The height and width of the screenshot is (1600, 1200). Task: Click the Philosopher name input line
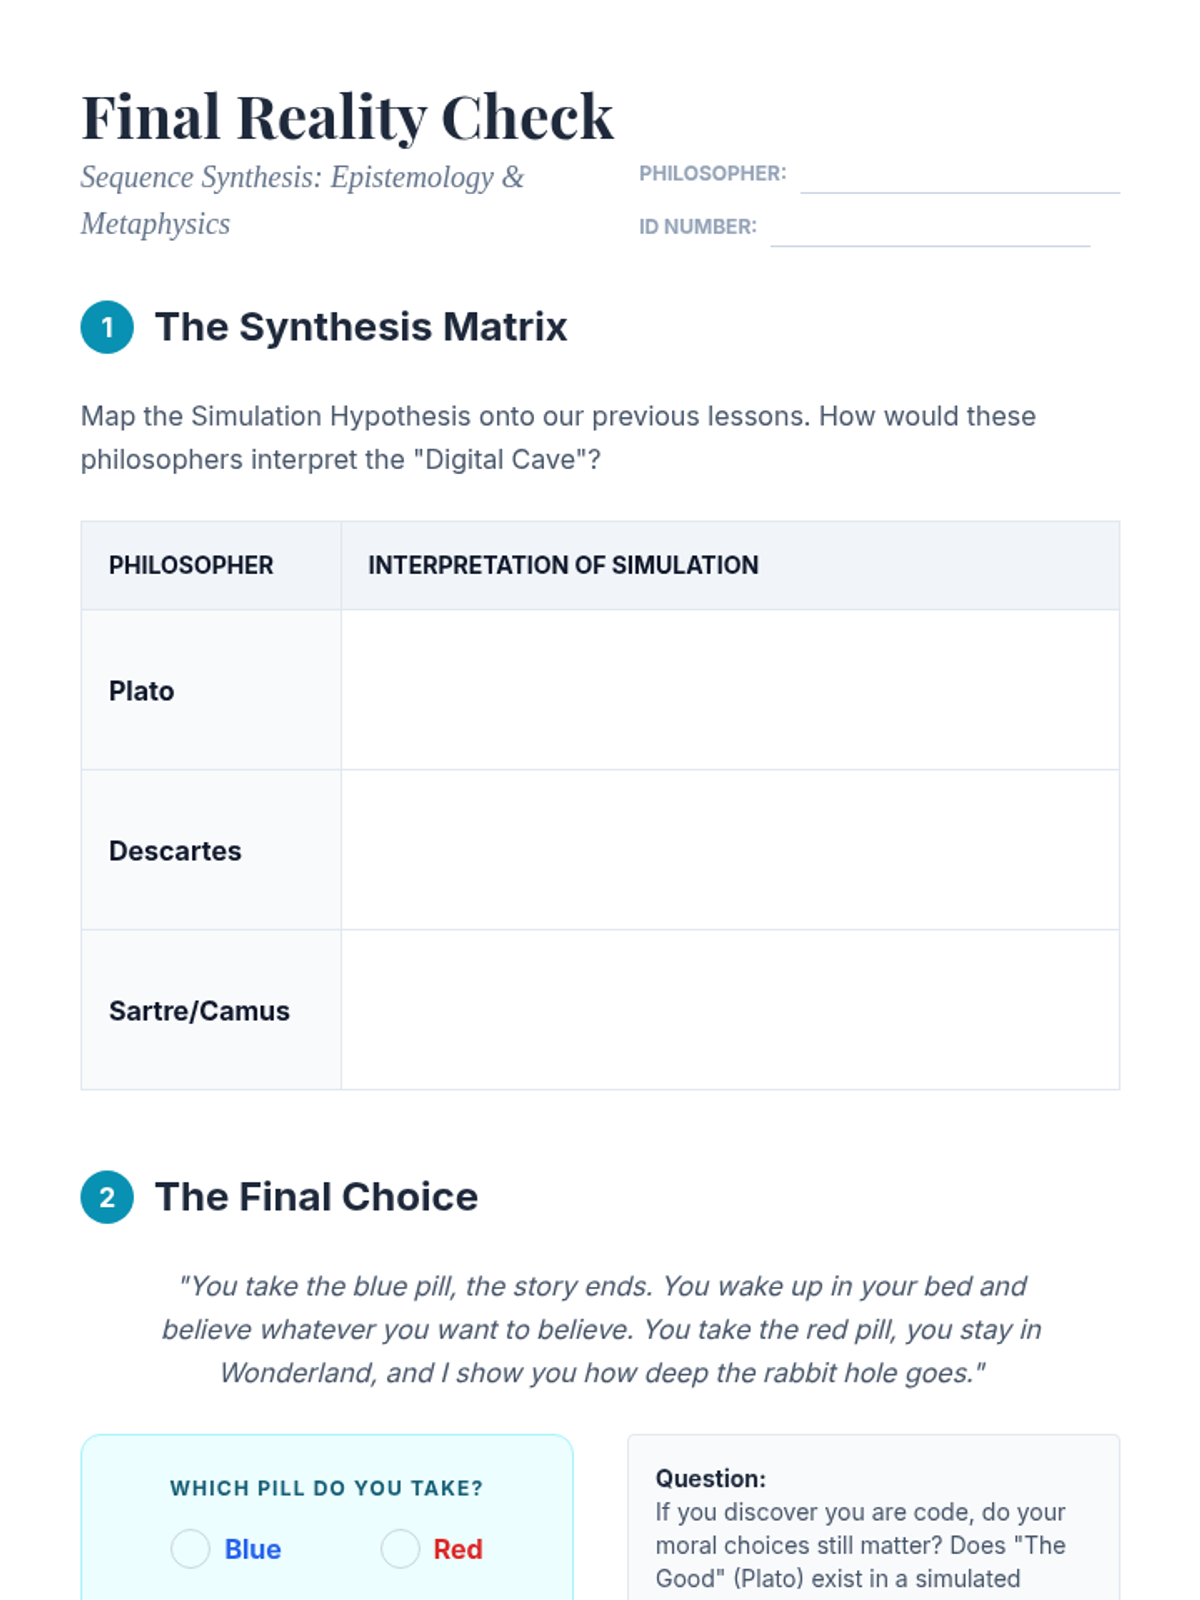coord(959,175)
